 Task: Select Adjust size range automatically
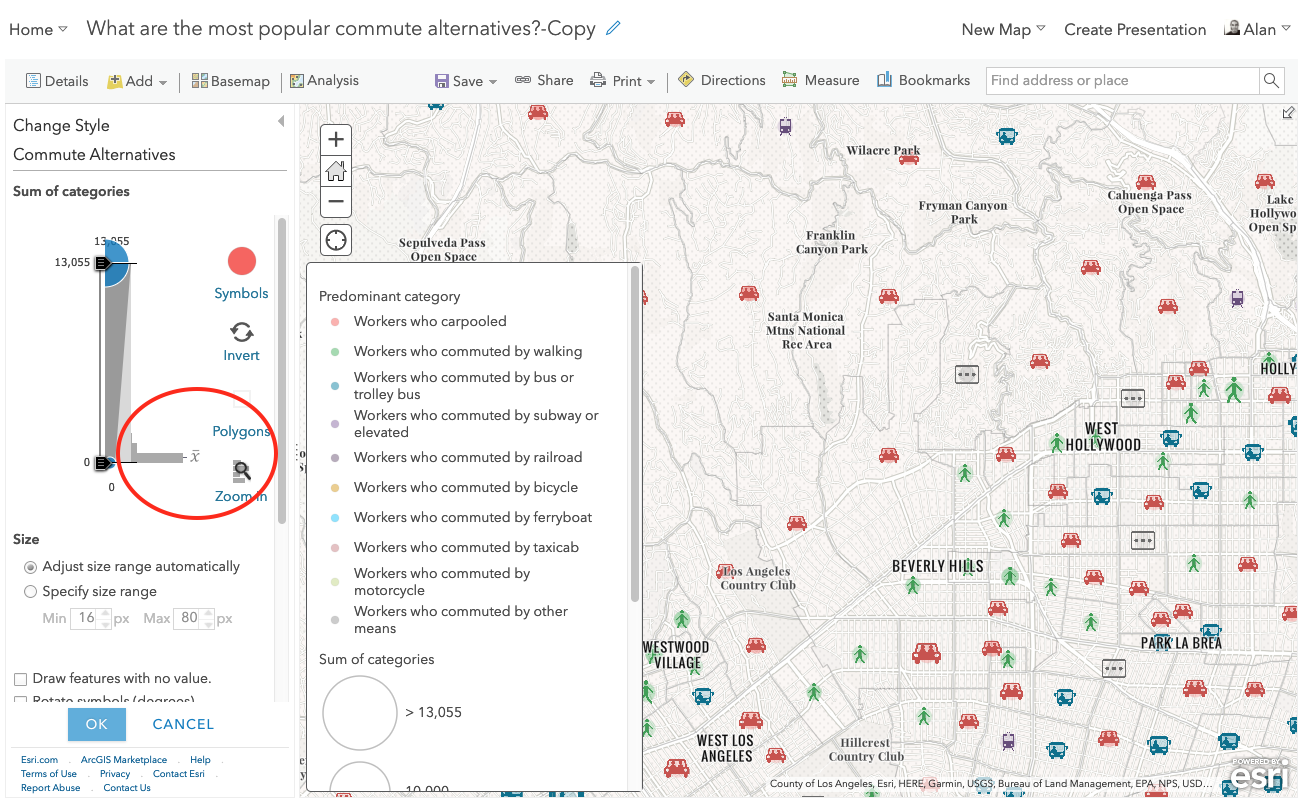[30, 567]
